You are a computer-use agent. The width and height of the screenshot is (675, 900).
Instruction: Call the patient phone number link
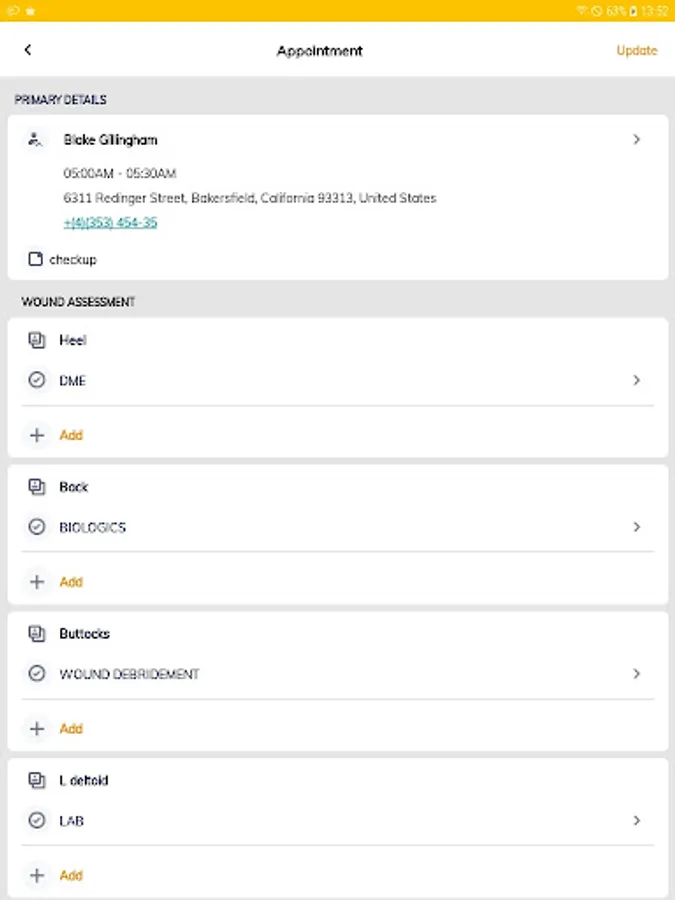(110, 223)
